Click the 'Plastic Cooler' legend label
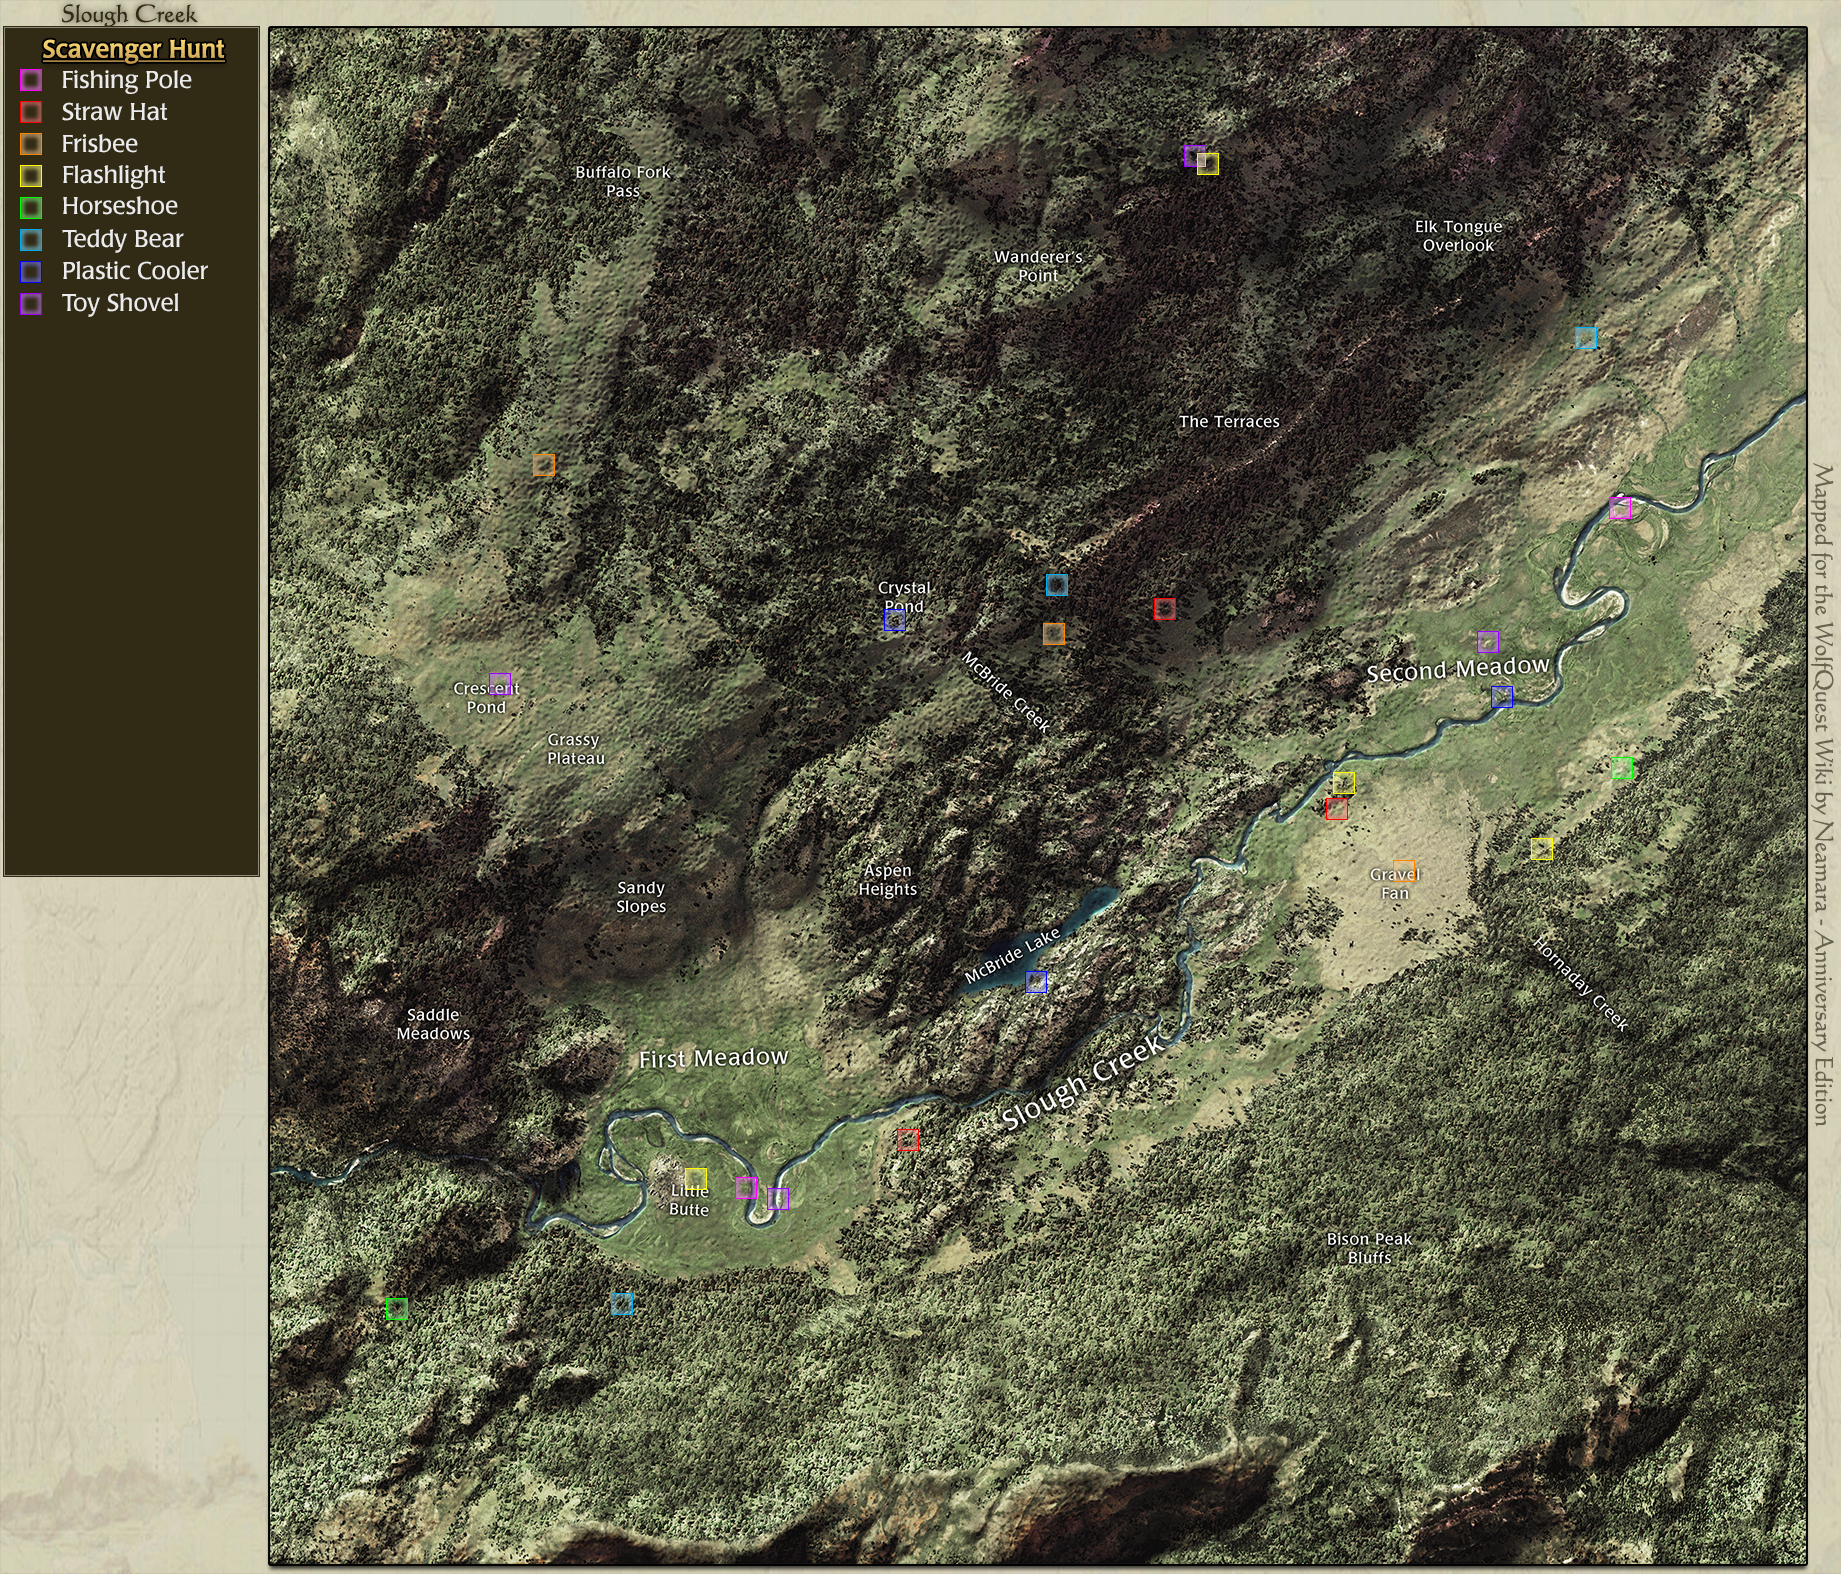This screenshot has width=1841, height=1574. (134, 271)
